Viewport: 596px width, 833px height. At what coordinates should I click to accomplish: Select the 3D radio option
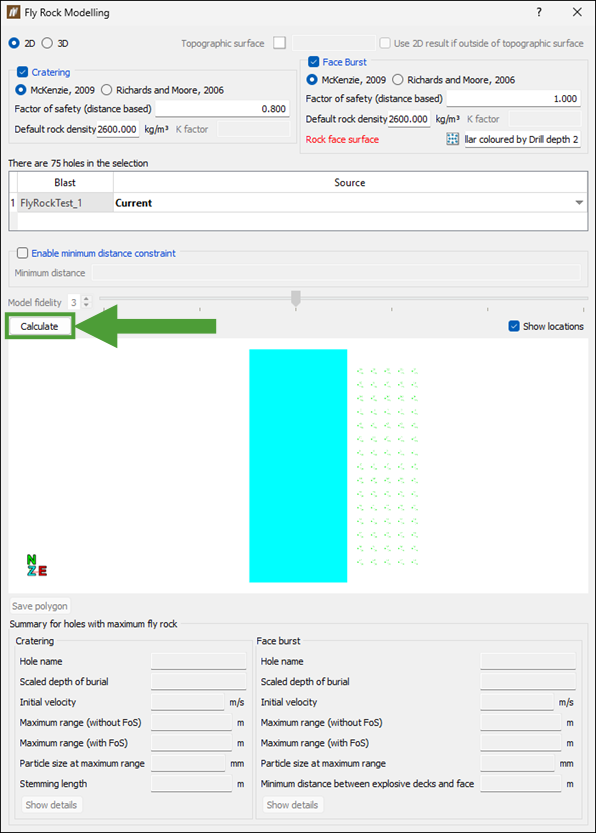coord(47,43)
